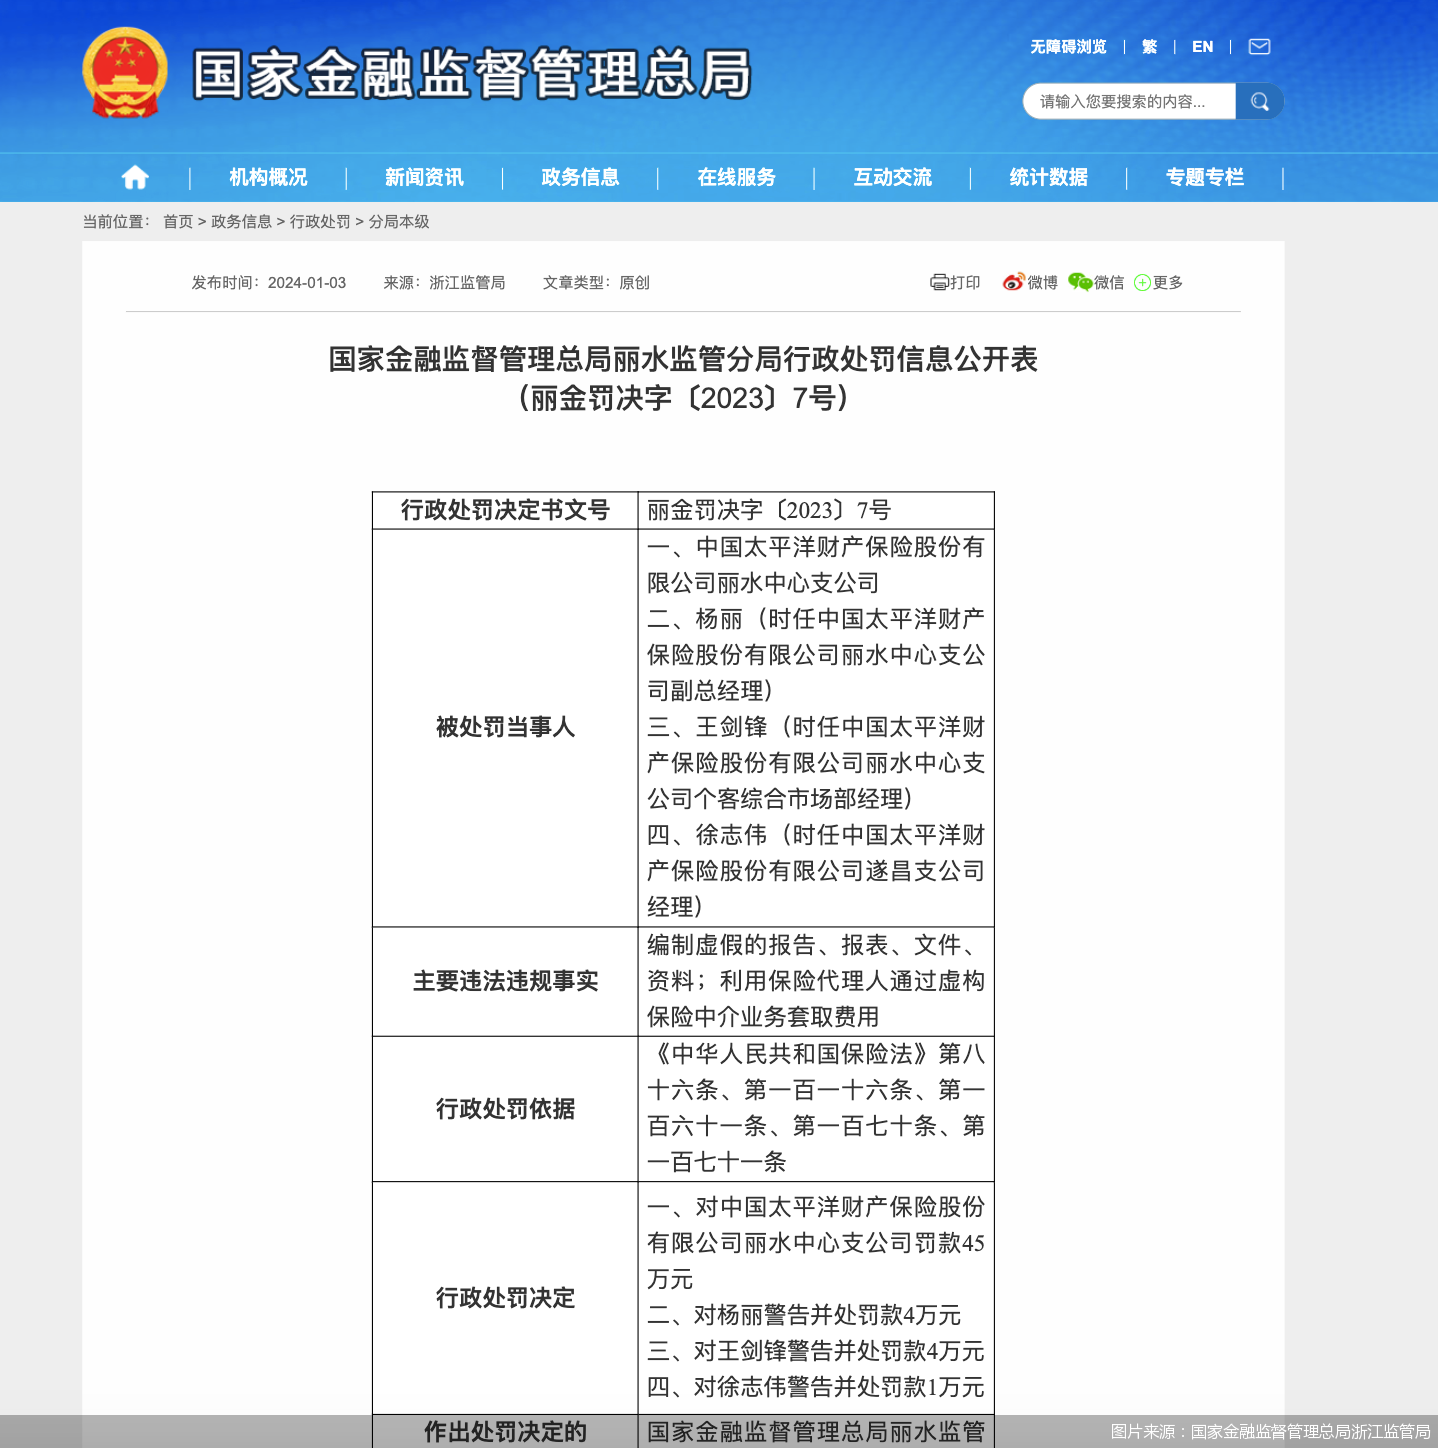
Task: Click table header 行政处罚决定书文号
Action: click(505, 510)
